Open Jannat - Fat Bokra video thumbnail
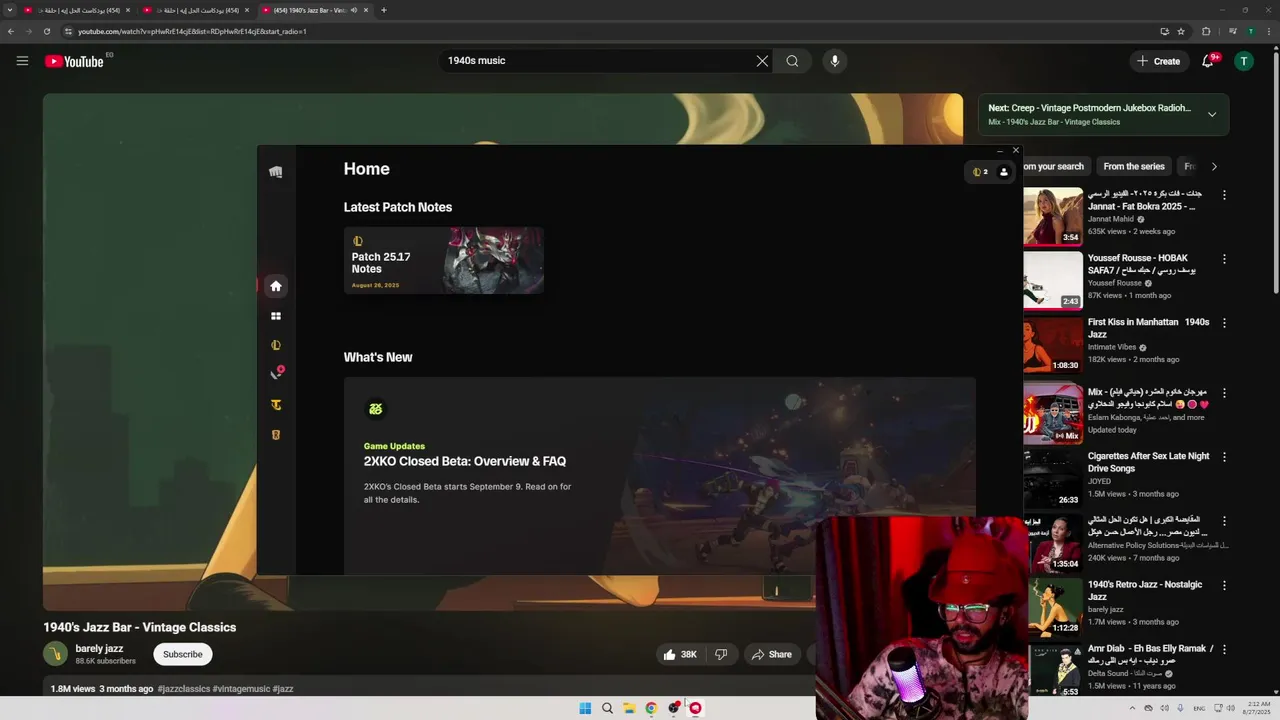 click(1053, 217)
